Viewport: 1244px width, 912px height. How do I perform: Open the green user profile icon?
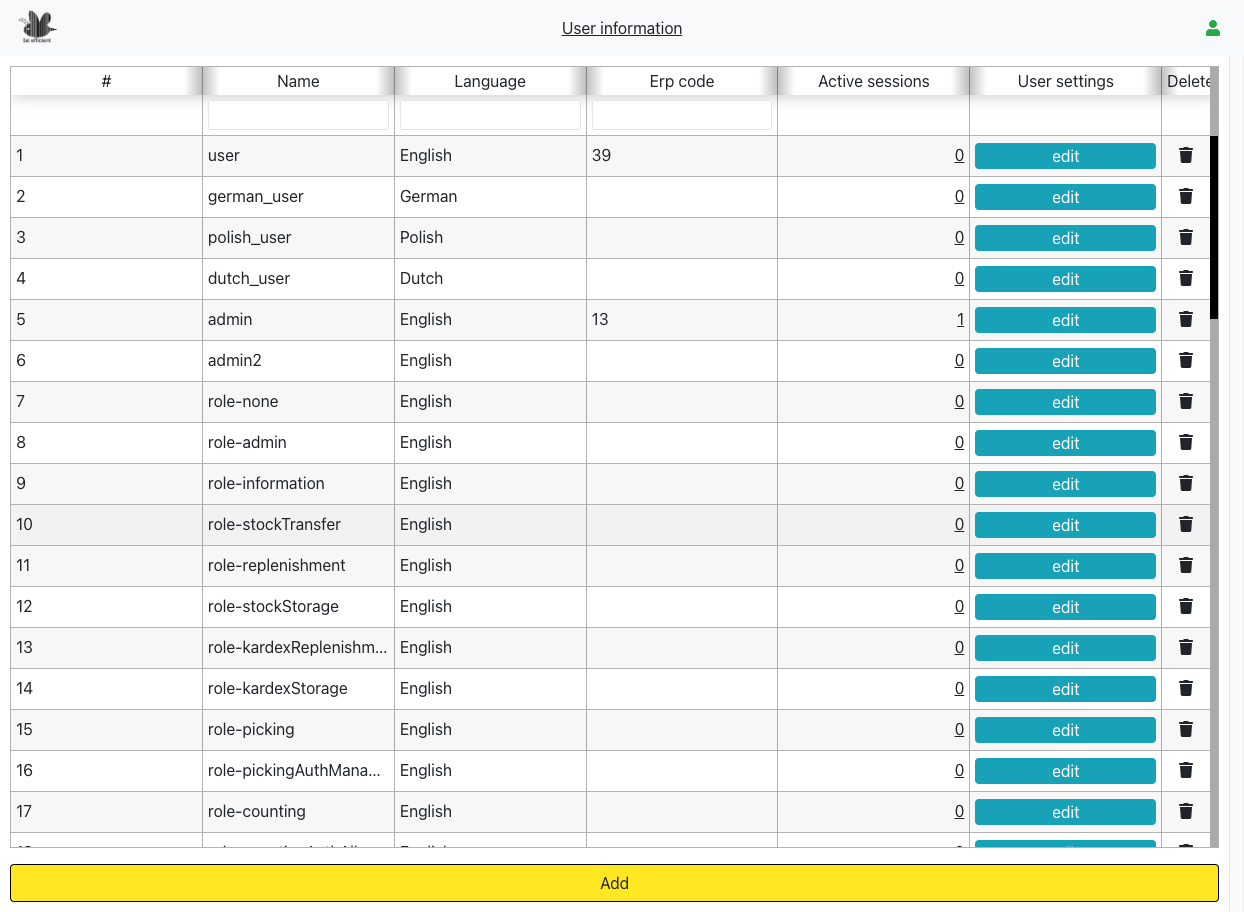pos(1213,28)
